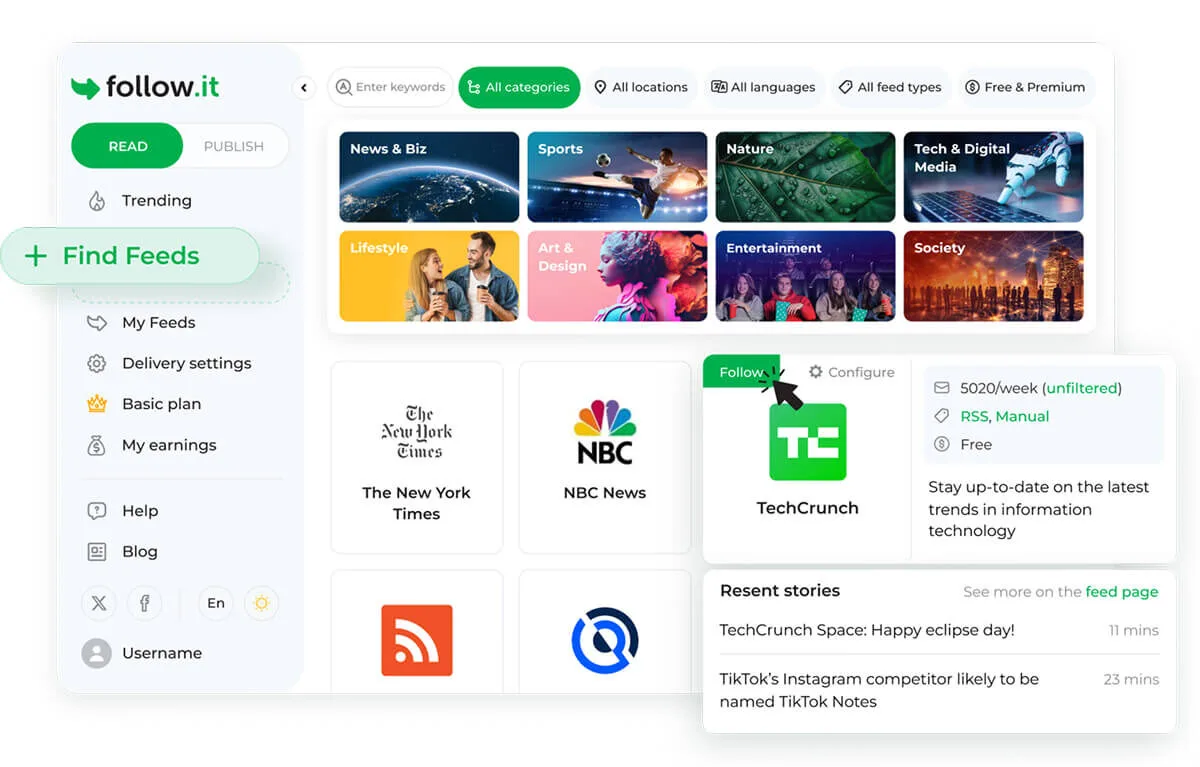Click the search magnifier icon
This screenshot has height=767, width=1200.
click(x=344, y=87)
